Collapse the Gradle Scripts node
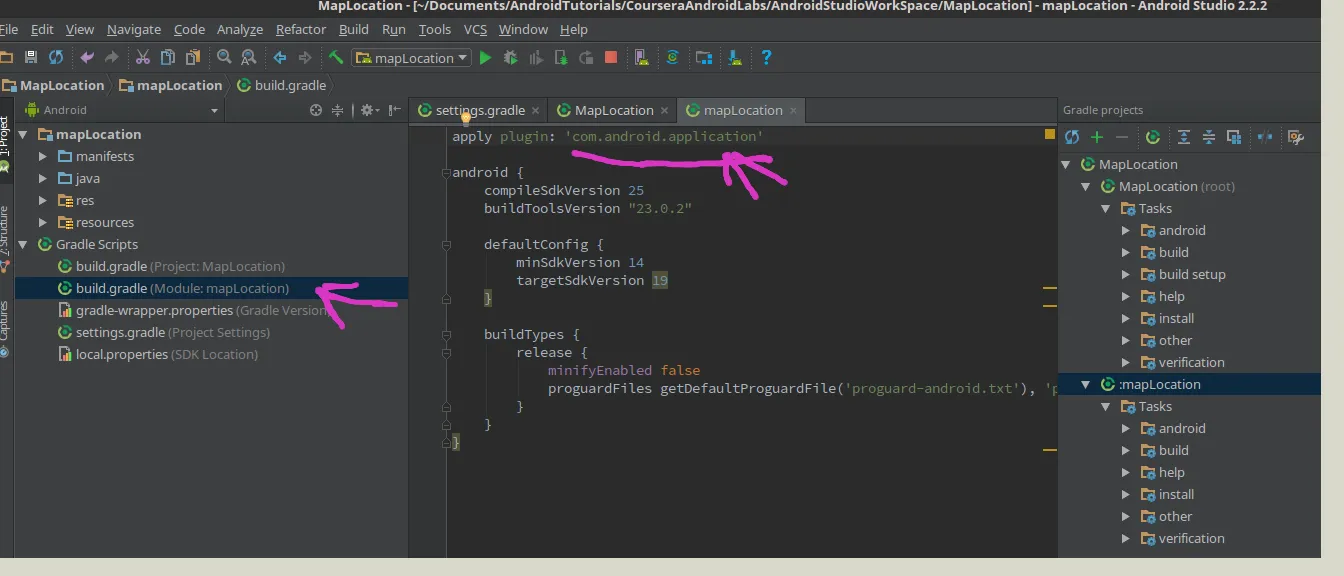Viewport: 1344px width, 576px height. [23, 244]
